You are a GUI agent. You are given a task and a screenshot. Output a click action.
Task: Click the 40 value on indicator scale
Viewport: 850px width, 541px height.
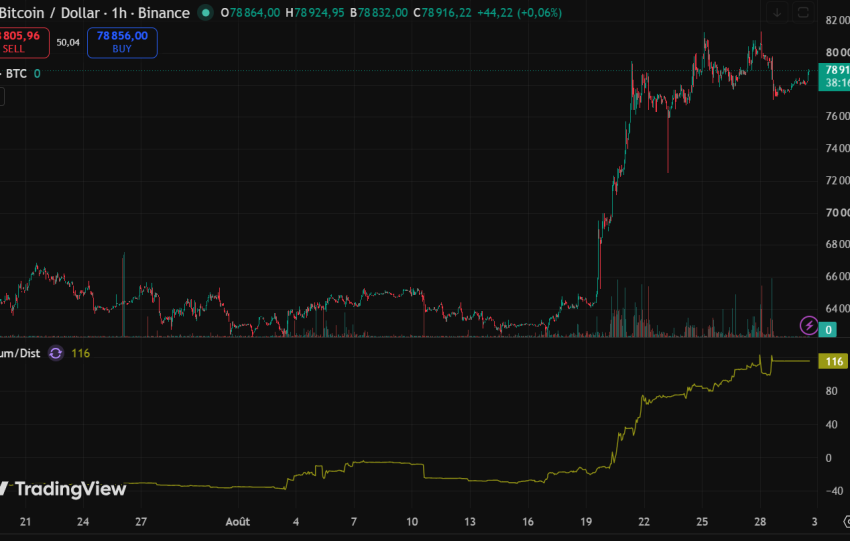(831, 424)
